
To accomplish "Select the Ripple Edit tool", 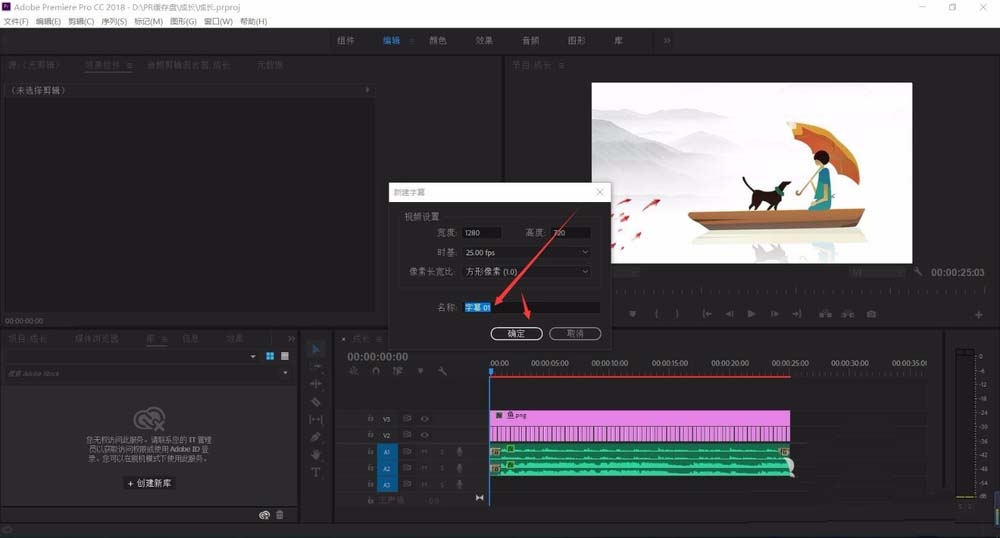I will (316, 384).
